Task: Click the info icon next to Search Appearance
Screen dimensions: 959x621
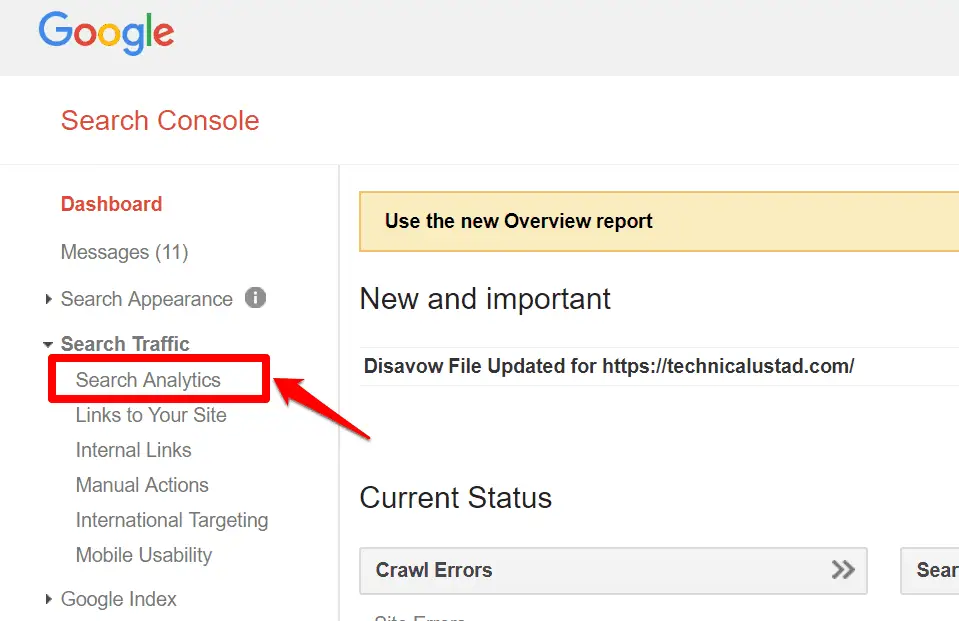Action: point(256,298)
